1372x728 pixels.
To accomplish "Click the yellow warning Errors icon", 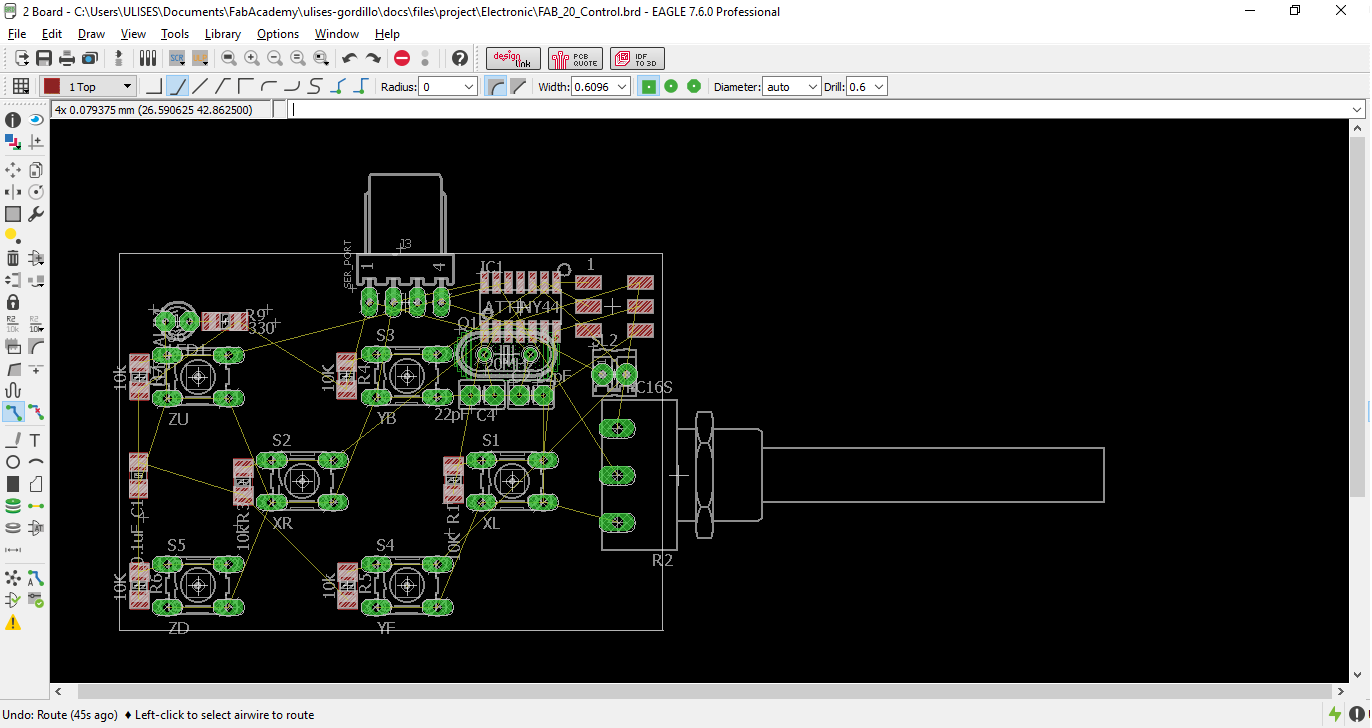I will pyautogui.click(x=13, y=623).
